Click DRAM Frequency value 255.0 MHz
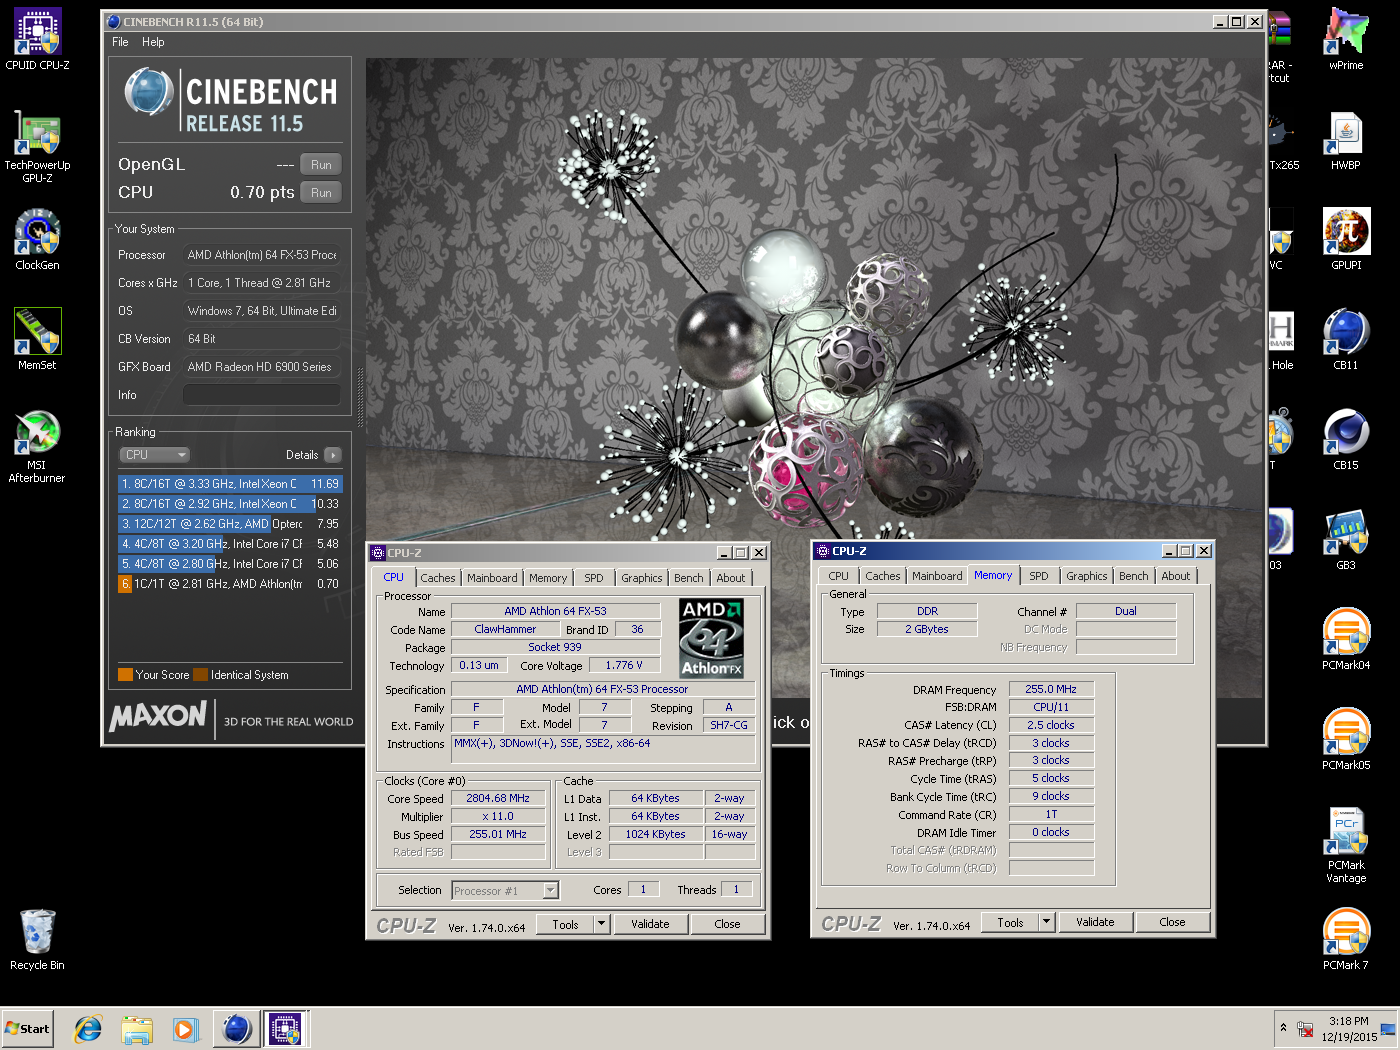Image resolution: width=1400 pixels, height=1050 pixels. coord(1051,689)
